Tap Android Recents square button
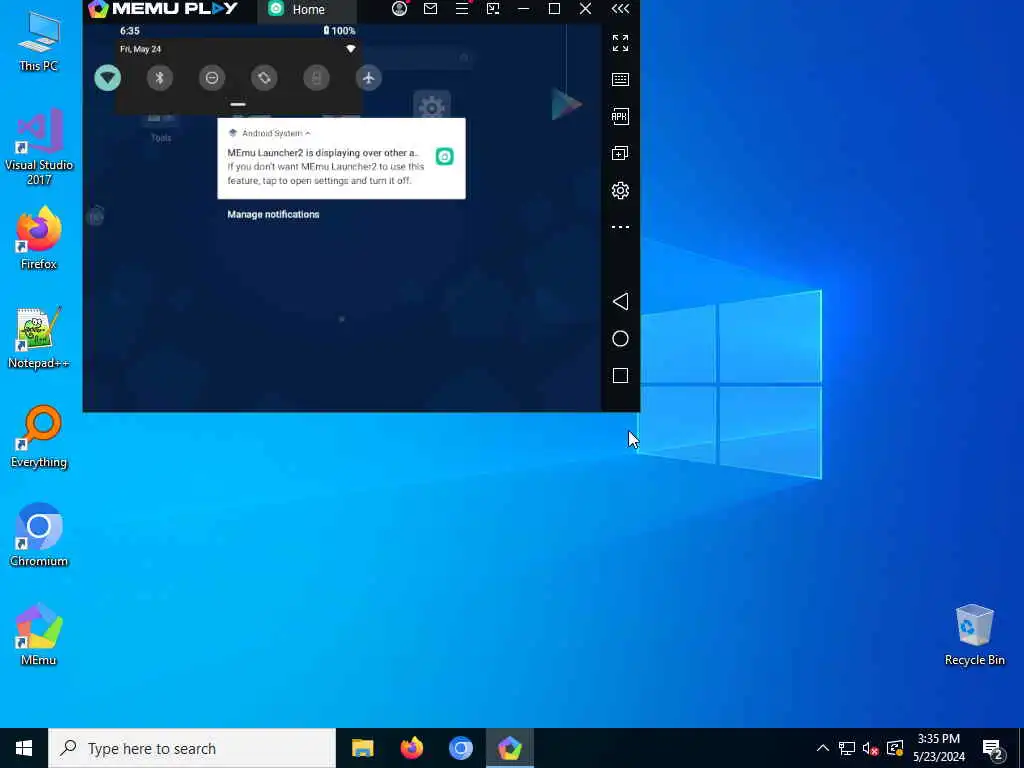Screen dimensions: 1024x768 tap(620, 376)
